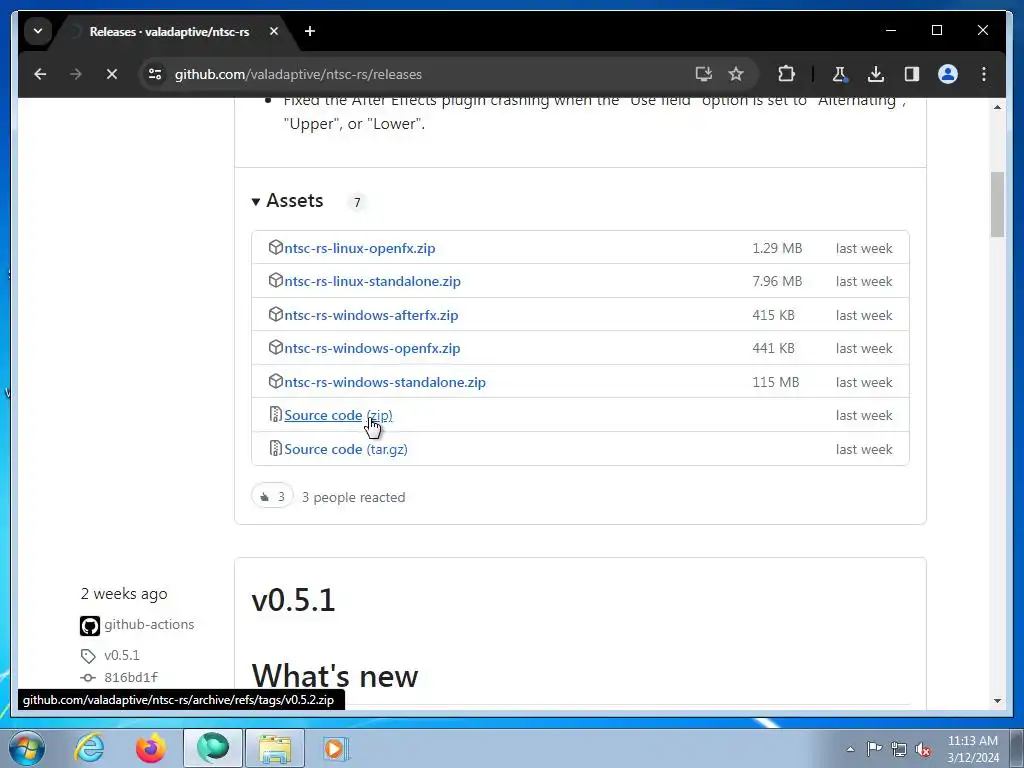The image size is (1024, 768).
Task: Click the '115 MB' size text
Action: click(x=775, y=383)
